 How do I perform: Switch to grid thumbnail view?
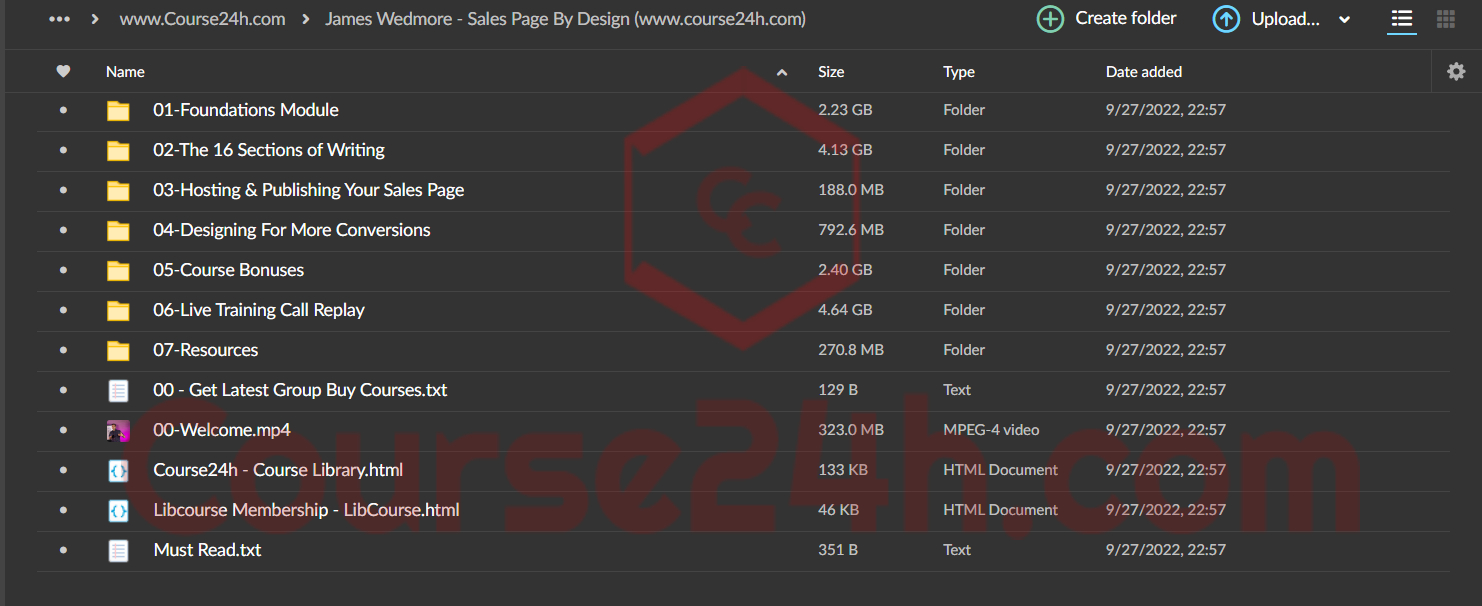[1445, 19]
